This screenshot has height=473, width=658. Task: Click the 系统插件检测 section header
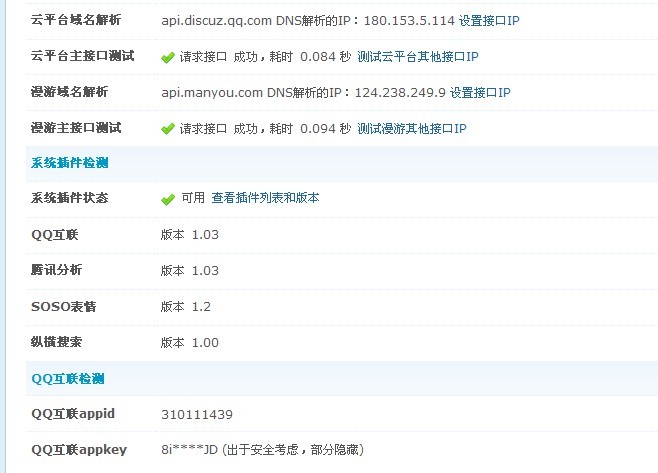coord(70,163)
